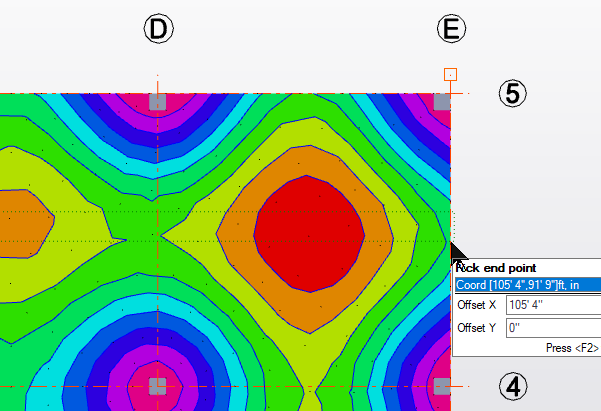601x411 pixels.
Task: Click the Offset X input field
Action: coord(553,305)
